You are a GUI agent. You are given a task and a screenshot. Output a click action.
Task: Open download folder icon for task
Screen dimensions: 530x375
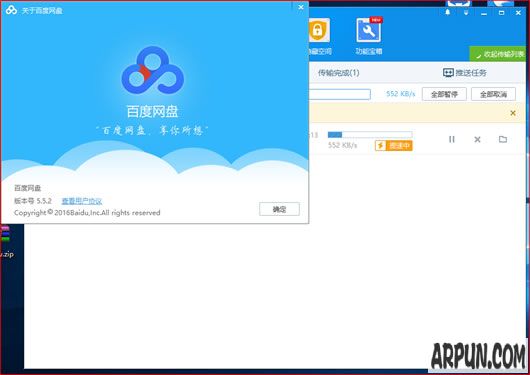point(503,139)
